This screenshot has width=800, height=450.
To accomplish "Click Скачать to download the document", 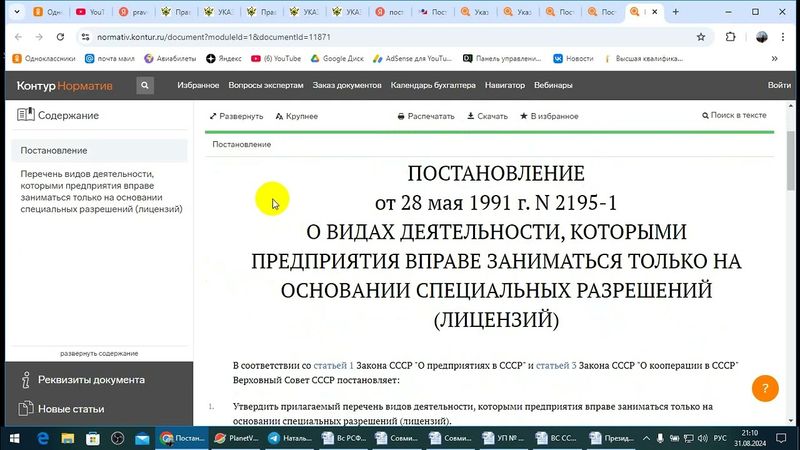I will click(487, 116).
